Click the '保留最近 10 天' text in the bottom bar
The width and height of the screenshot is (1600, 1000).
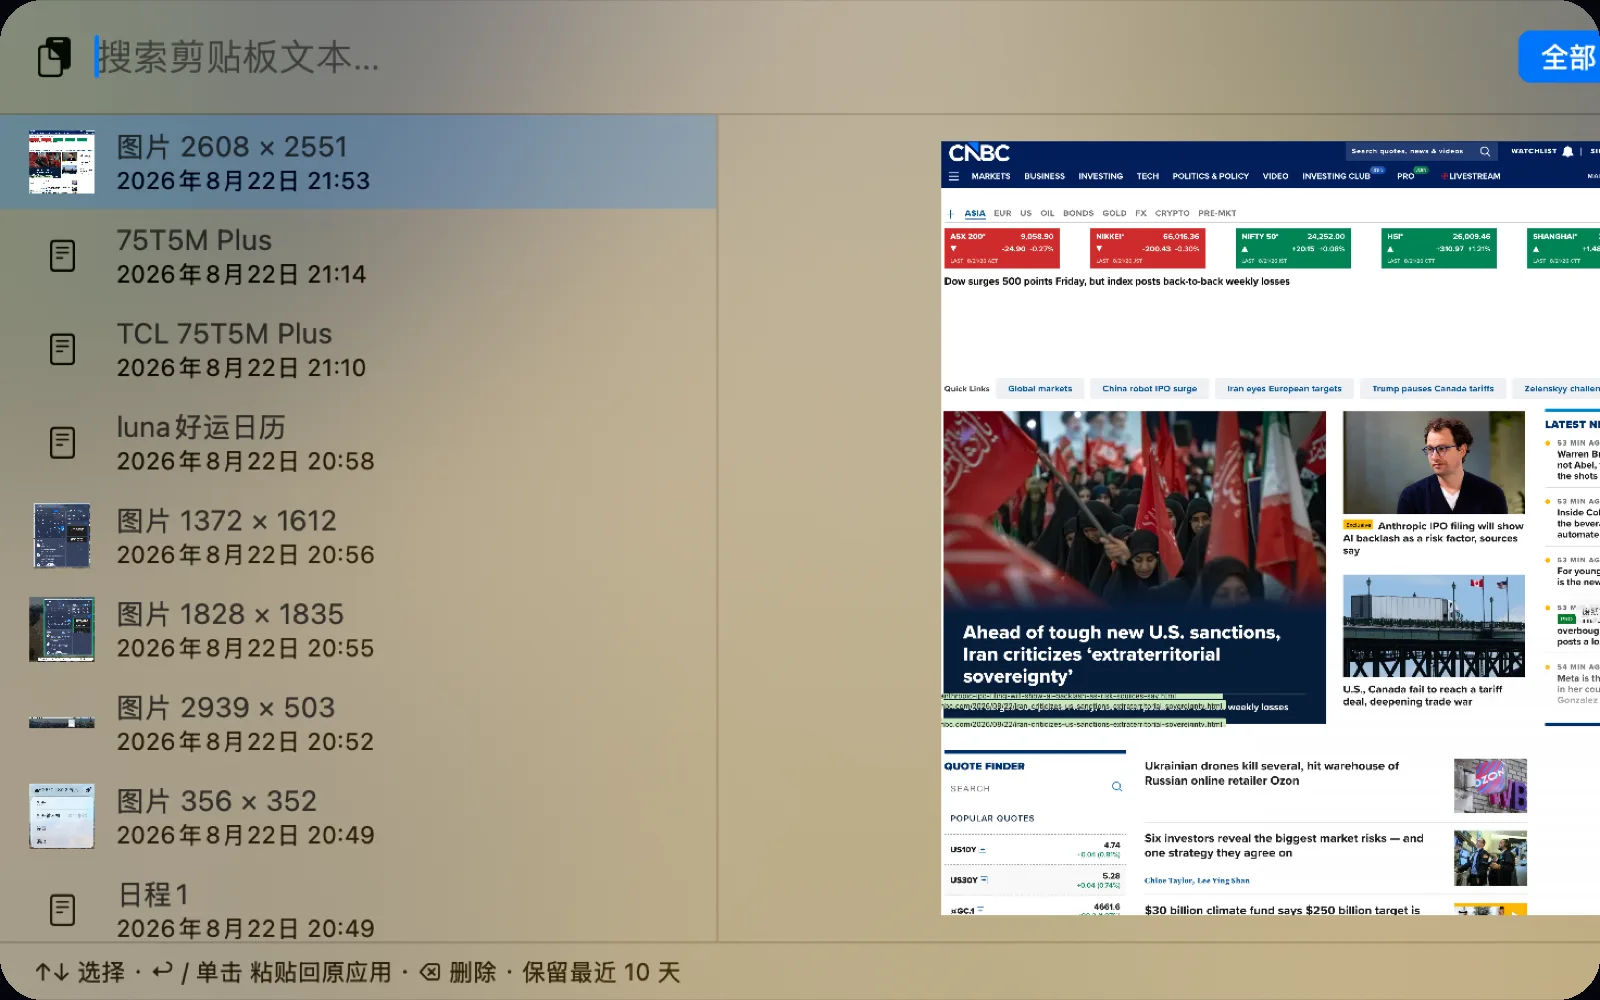pyautogui.click(x=601, y=972)
